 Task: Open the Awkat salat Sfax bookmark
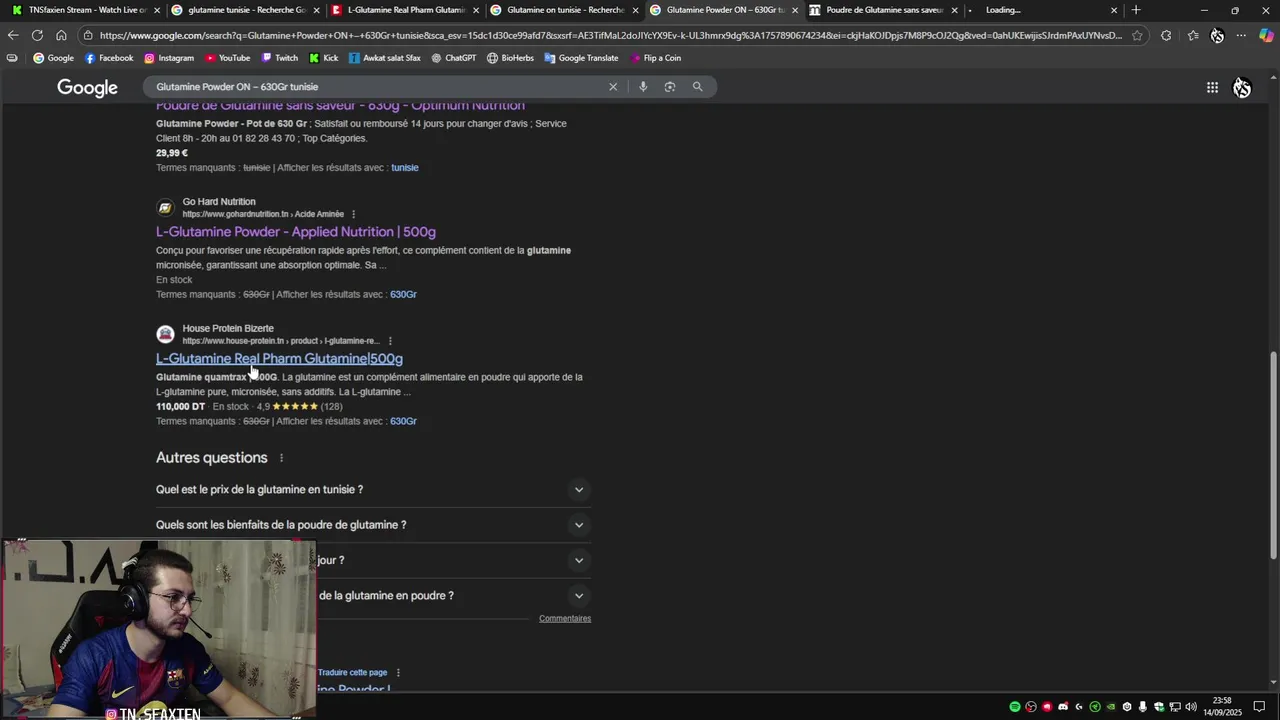(385, 58)
